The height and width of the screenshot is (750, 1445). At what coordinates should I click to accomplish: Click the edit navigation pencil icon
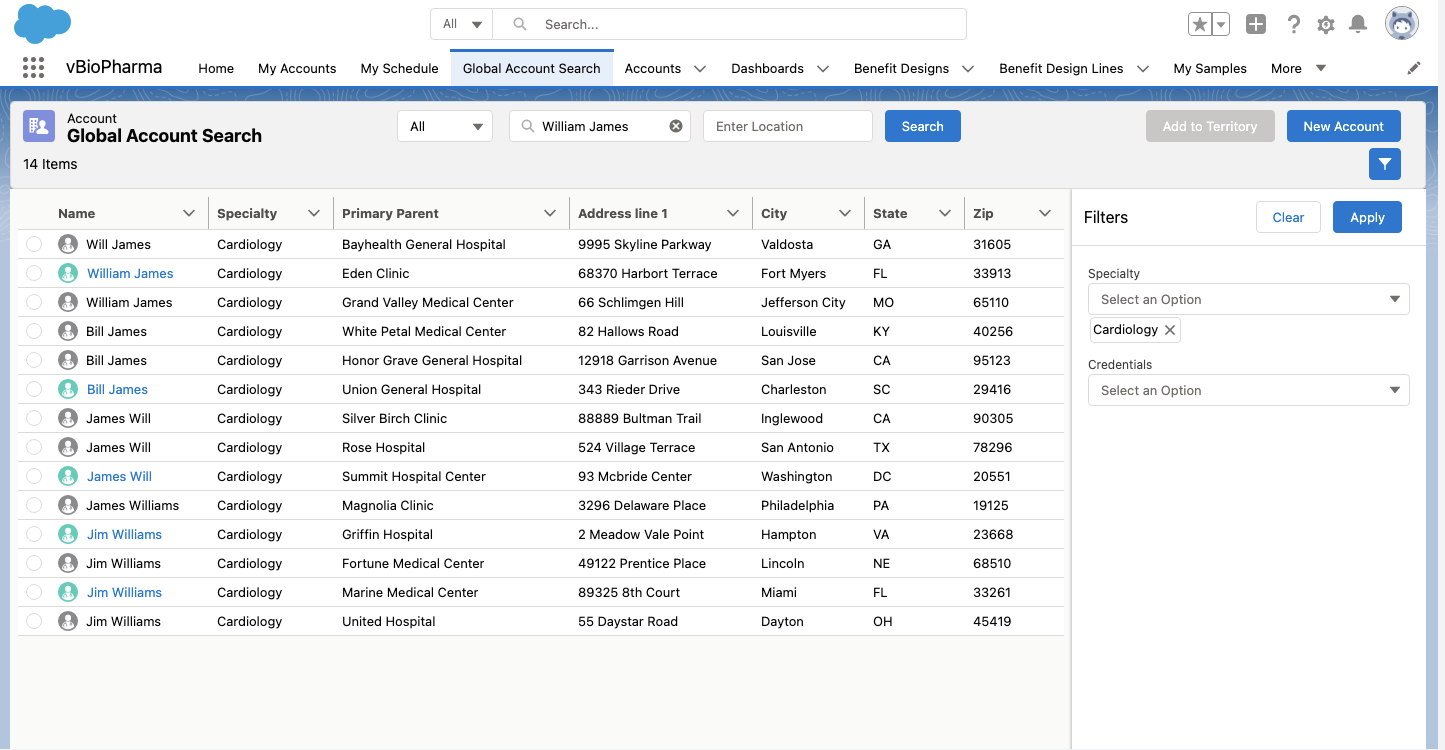click(1413, 68)
